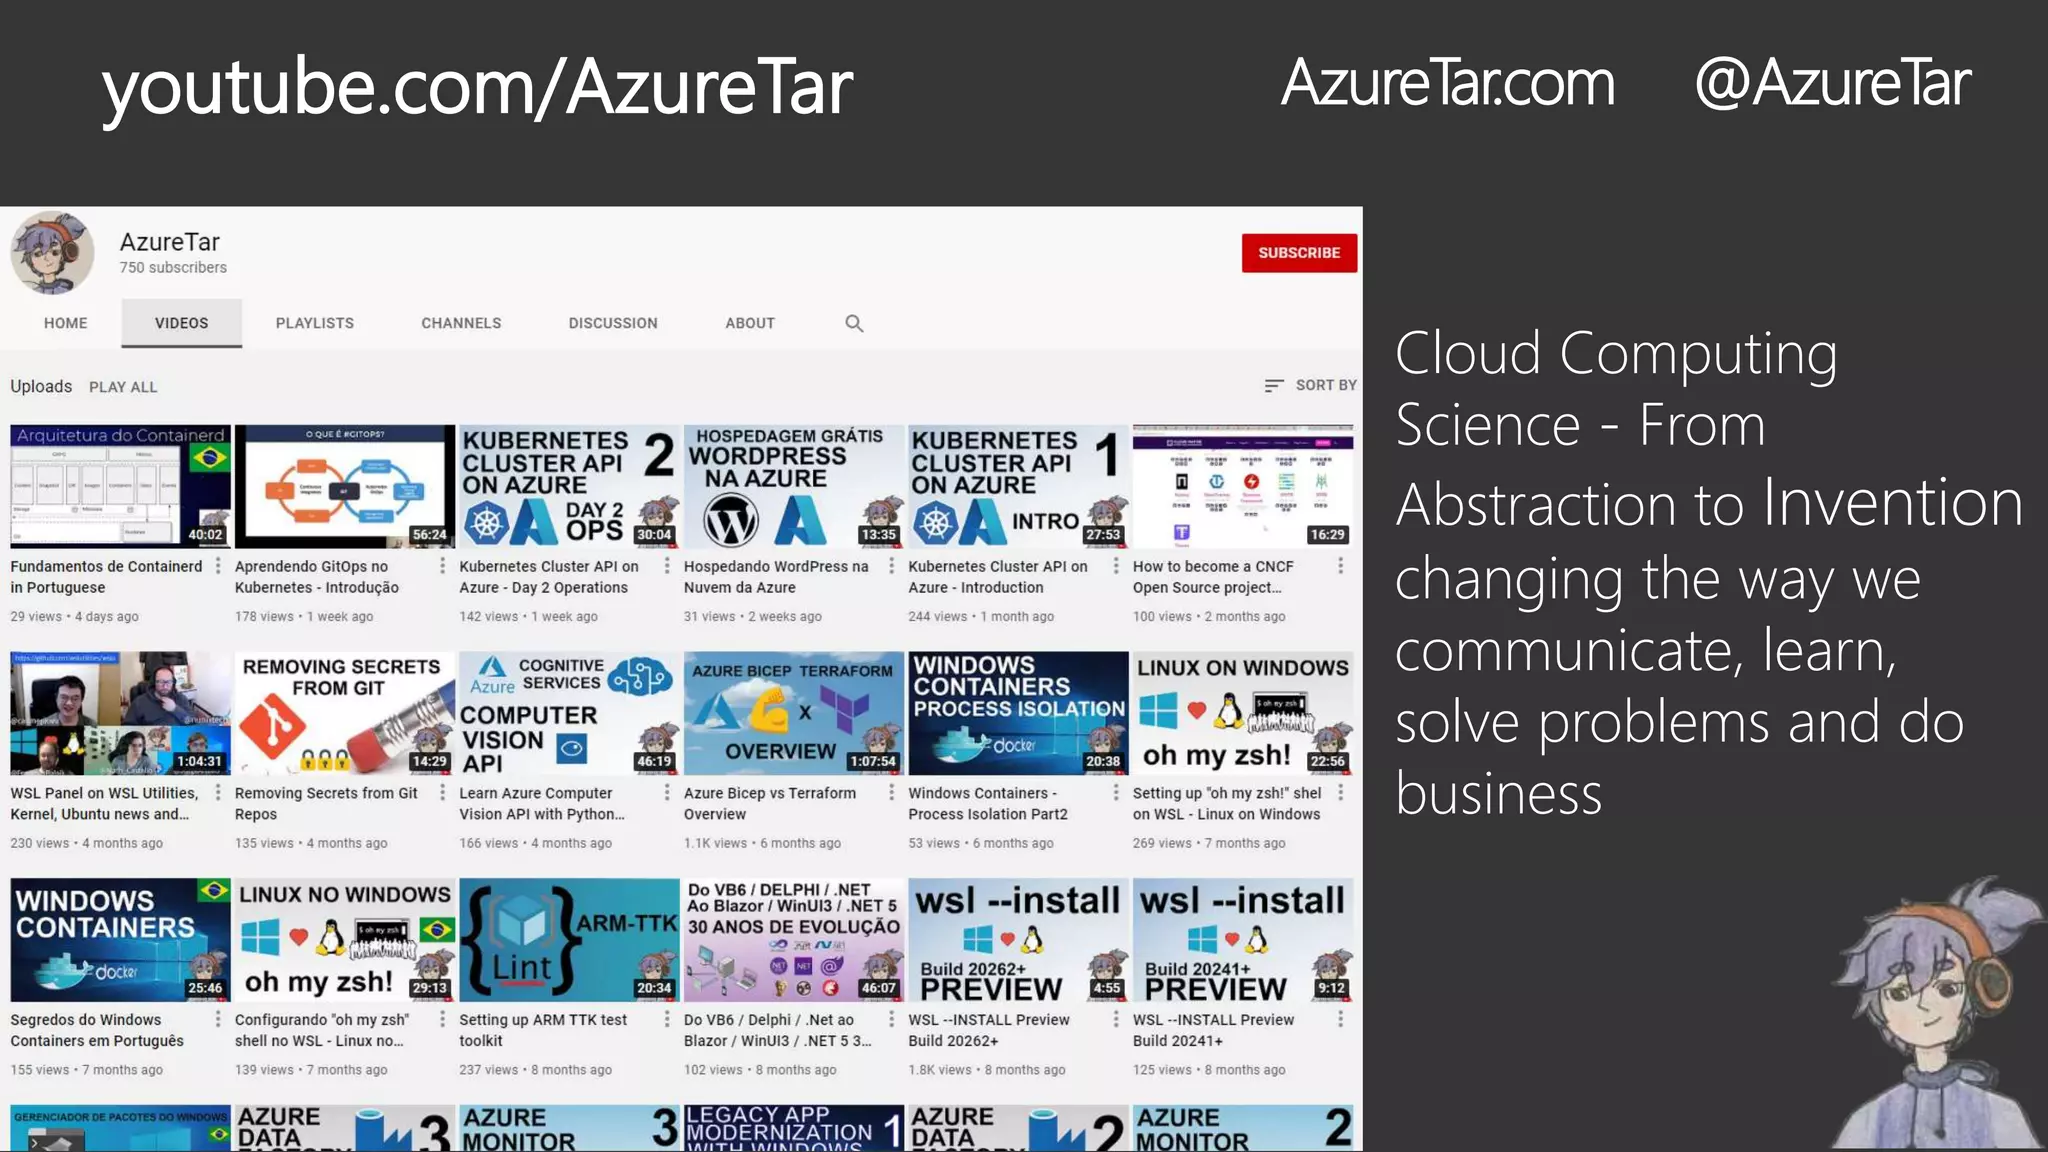Click the red Subscribe button

(1299, 253)
